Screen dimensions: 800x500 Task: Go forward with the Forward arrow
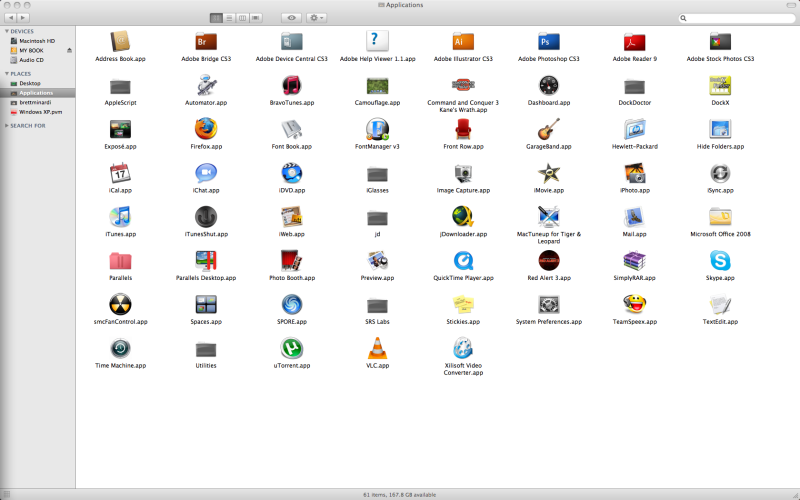[23, 18]
